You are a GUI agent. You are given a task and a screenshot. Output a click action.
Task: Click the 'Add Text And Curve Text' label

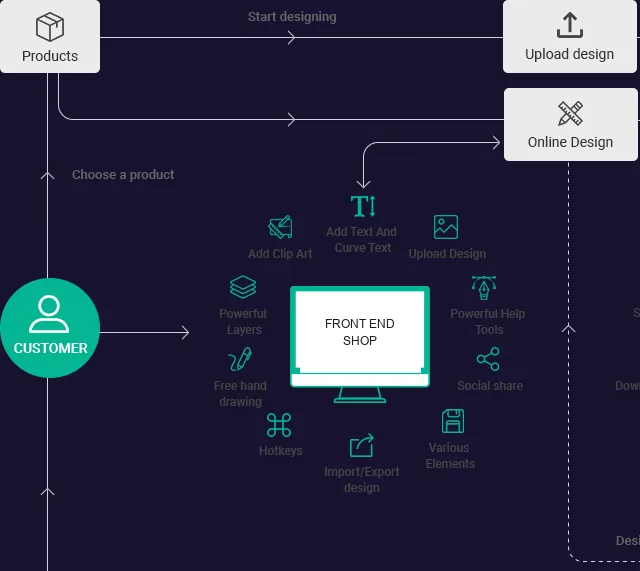[362, 240]
